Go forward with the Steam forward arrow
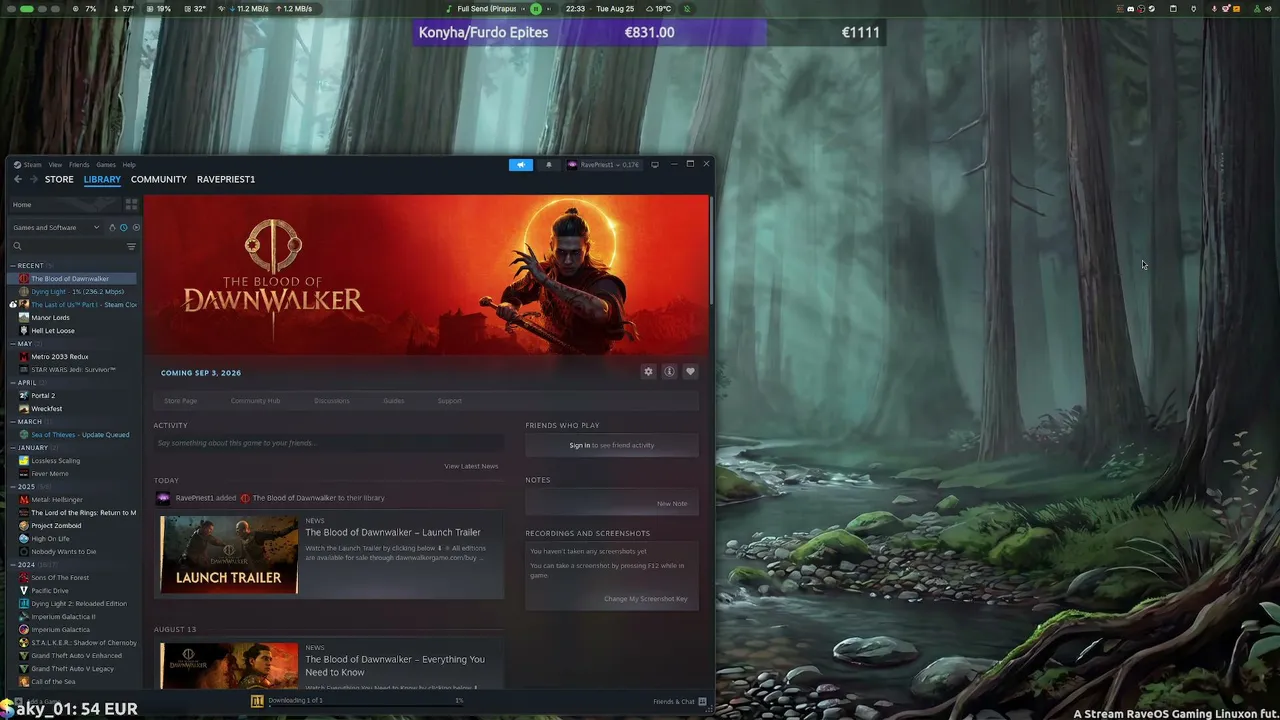The width and height of the screenshot is (1280, 720). coord(33,179)
